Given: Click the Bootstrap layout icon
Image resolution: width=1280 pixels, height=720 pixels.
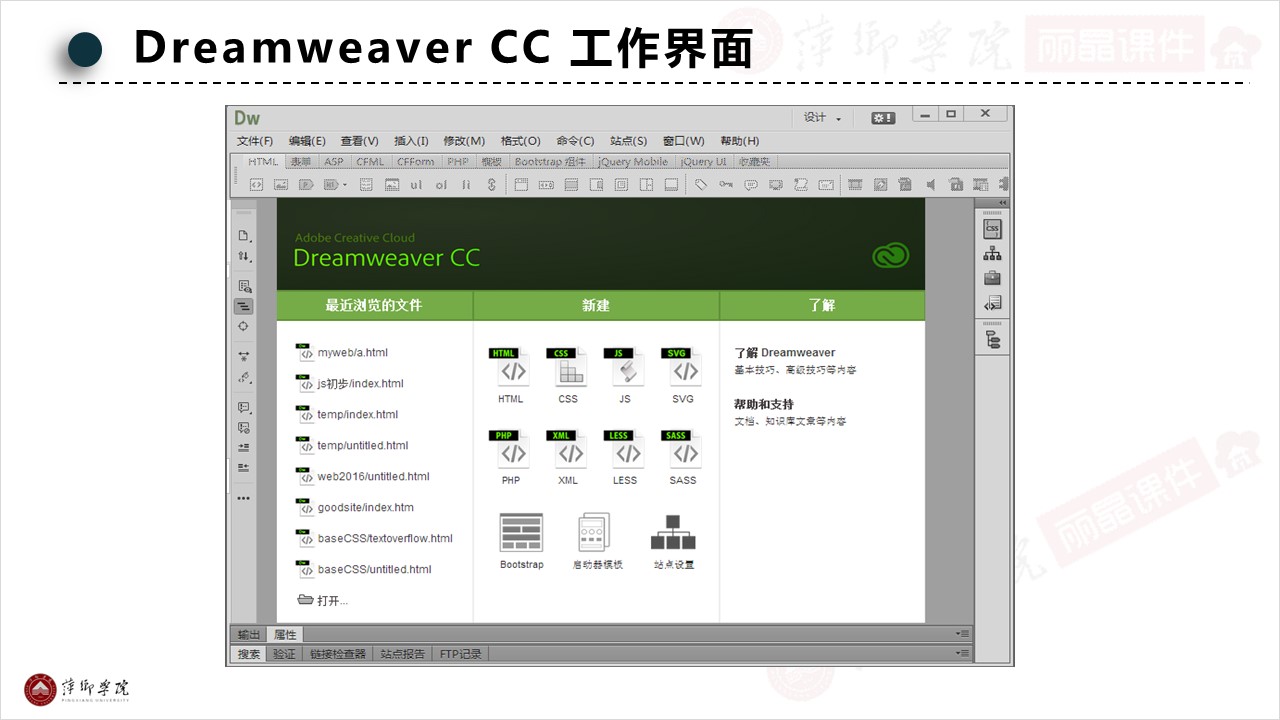Looking at the screenshot, I should pos(521,532).
